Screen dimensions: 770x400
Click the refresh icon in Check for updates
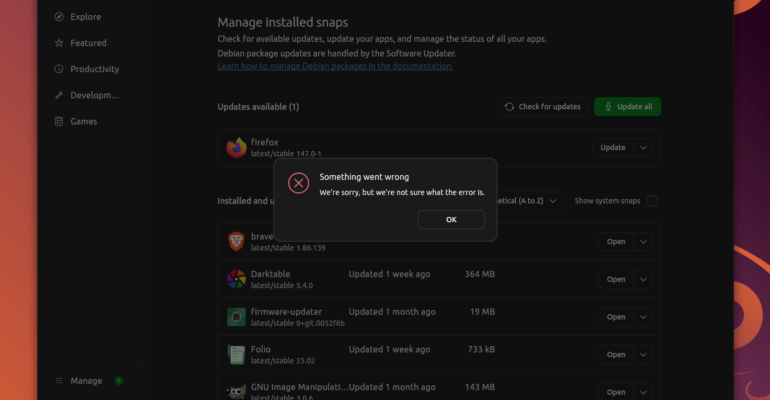coord(509,107)
